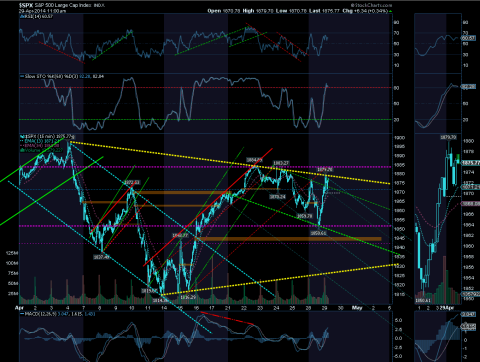Image resolution: width=480 pixels, height=362 pixels.
Task: Click the Apr label on the date axis
Action: [x=19, y=308]
